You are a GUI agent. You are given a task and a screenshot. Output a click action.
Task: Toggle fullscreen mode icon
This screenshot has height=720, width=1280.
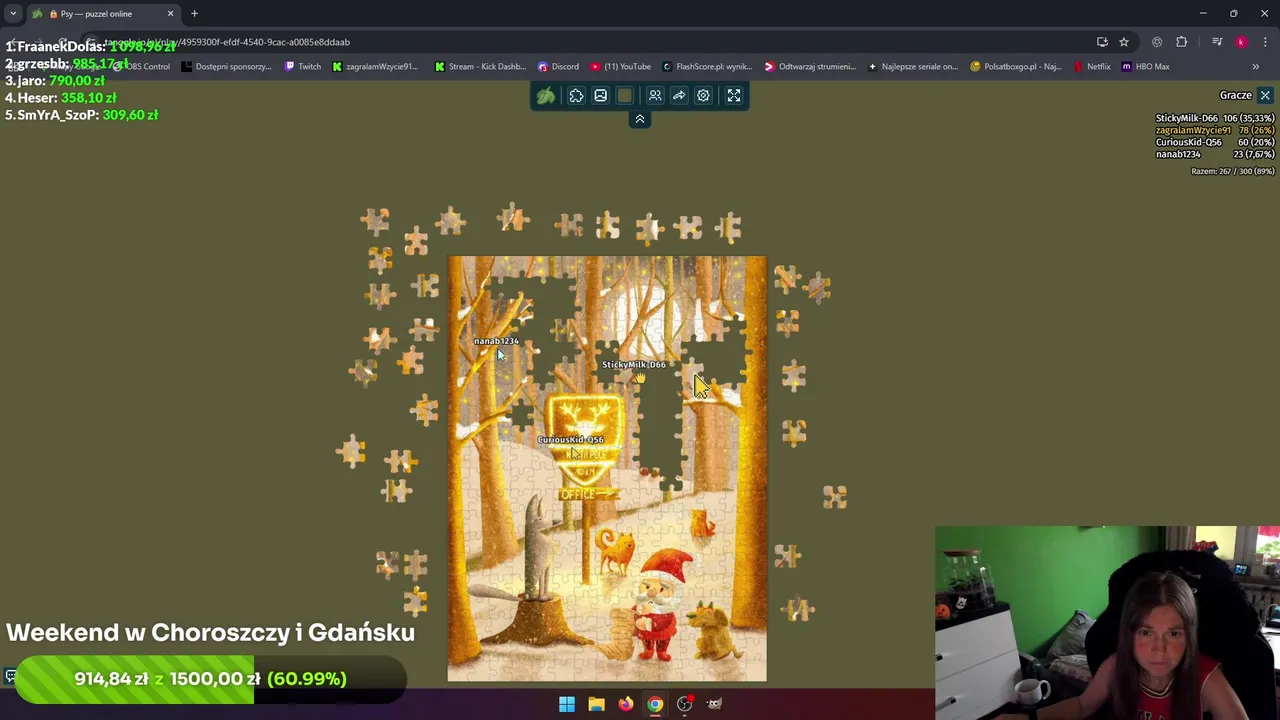point(734,96)
